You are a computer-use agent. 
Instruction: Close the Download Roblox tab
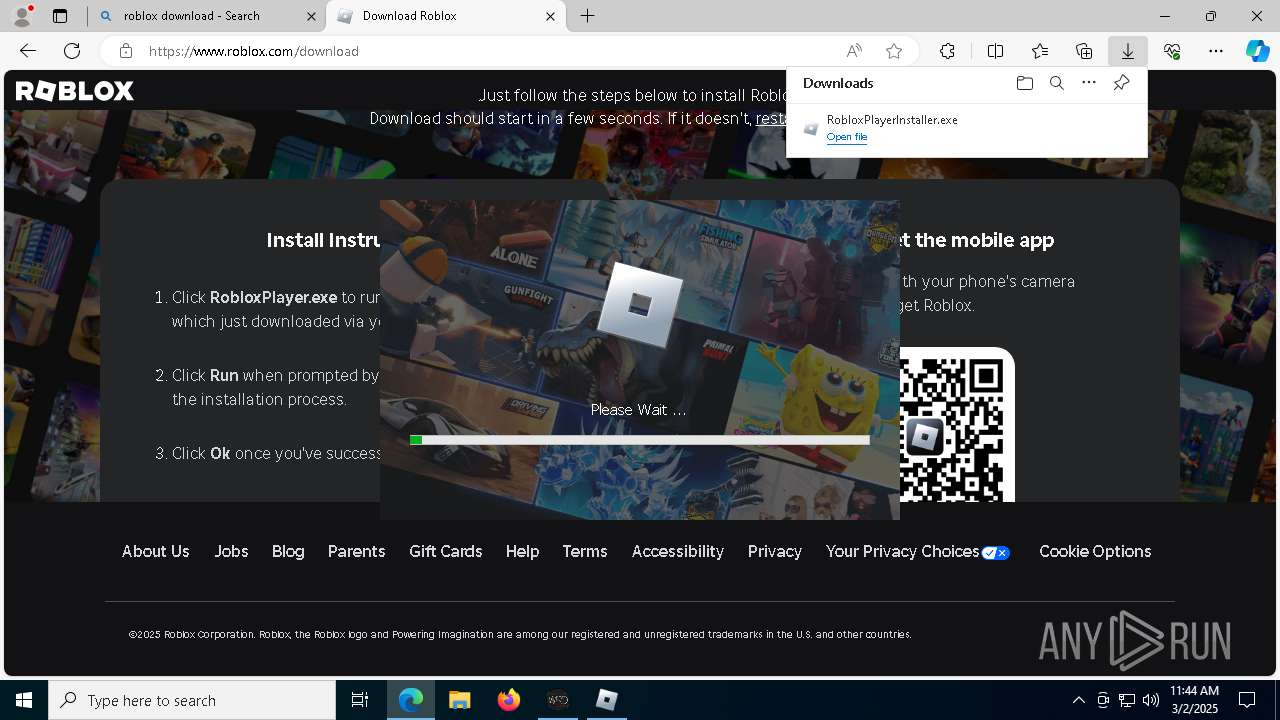coord(550,16)
